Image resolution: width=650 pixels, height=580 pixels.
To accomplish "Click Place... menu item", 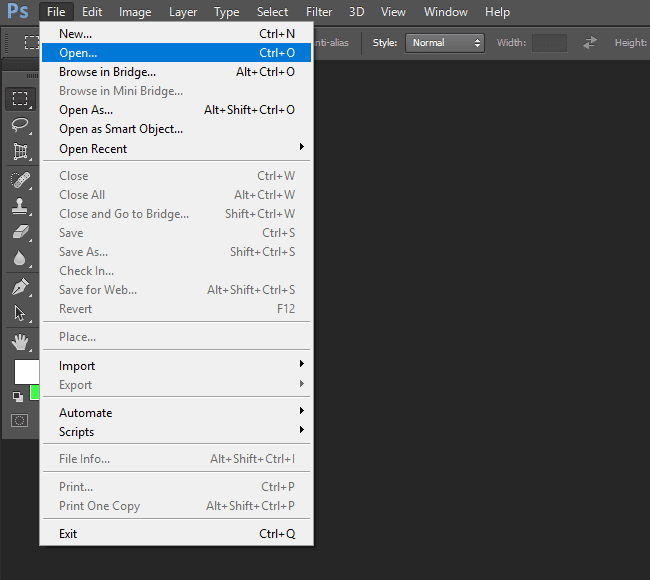I will pyautogui.click(x=176, y=337).
